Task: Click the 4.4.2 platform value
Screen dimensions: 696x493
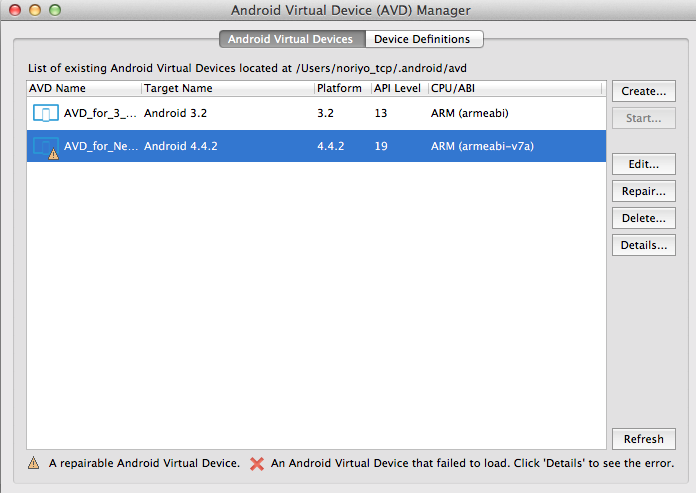Action: click(x=331, y=146)
